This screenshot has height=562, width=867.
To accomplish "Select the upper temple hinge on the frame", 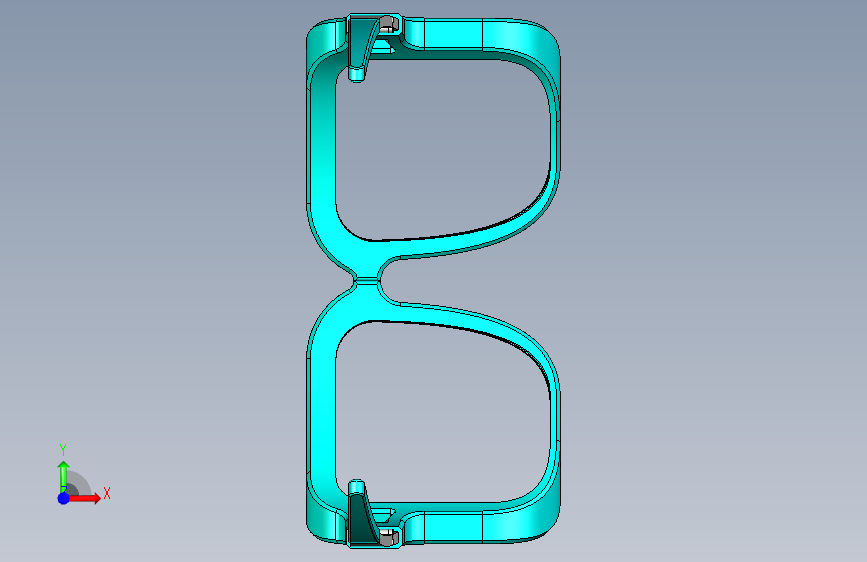I will (x=363, y=48).
